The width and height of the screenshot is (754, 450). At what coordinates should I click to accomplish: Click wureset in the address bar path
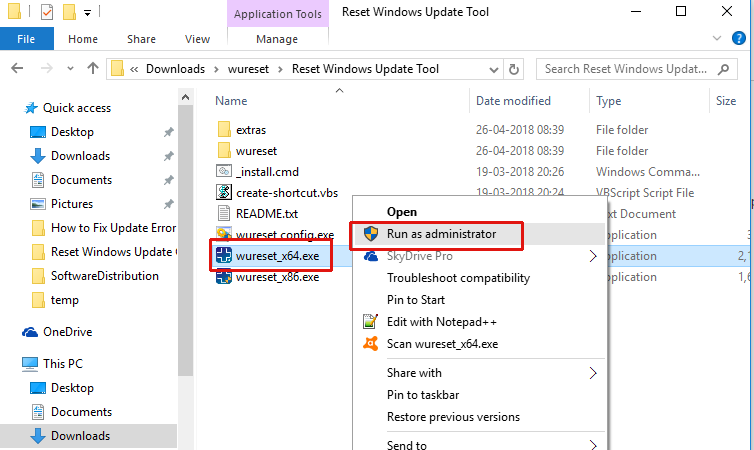248,69
